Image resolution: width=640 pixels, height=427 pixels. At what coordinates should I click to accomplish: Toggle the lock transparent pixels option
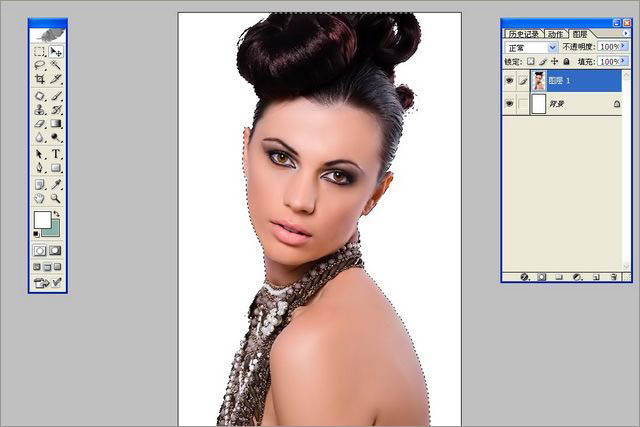(x=530, y=61)
